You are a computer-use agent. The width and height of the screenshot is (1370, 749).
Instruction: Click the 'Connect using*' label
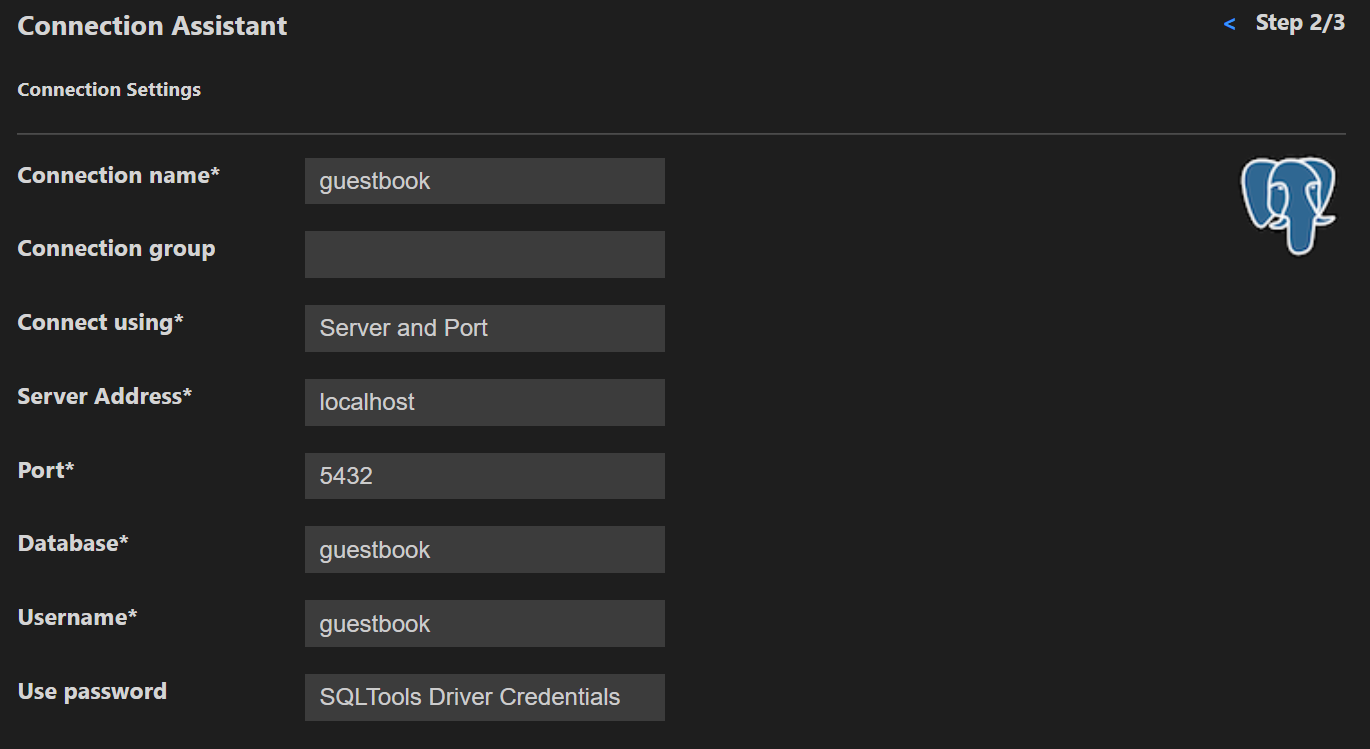(x=100, y=322)
